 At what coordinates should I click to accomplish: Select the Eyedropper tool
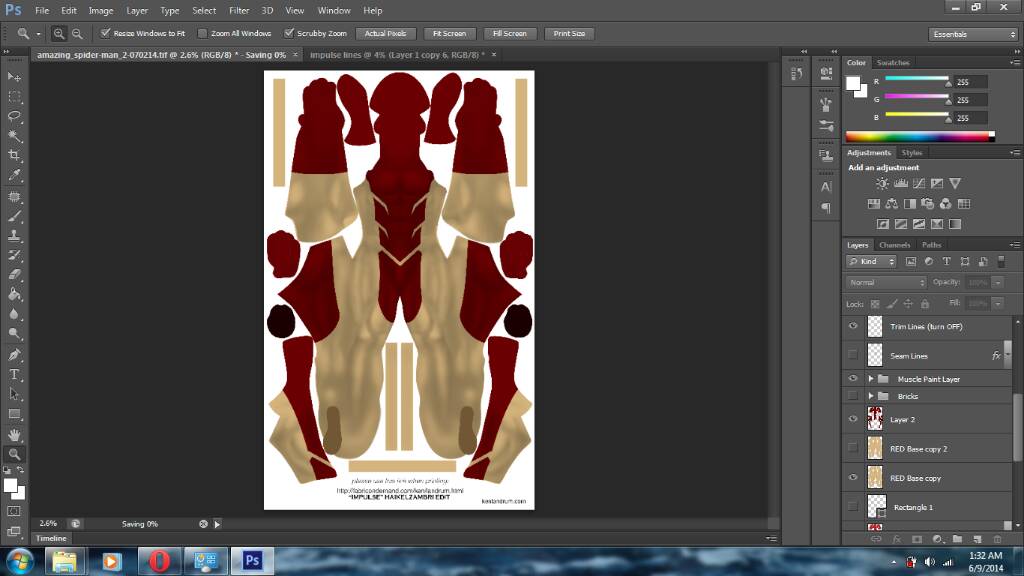pyautogui.click(x=14, y=175)
